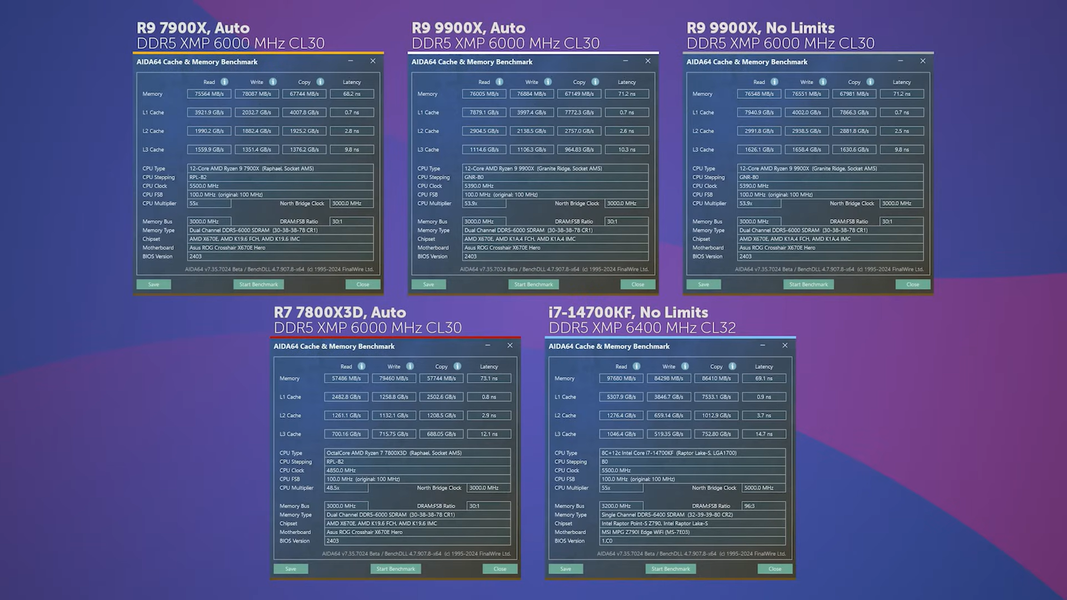Image resolution: width=1067 pixels, height=600 pixels.
Task: Click memory read value "97680 MB/s"
Action: (x=621, y=378)
